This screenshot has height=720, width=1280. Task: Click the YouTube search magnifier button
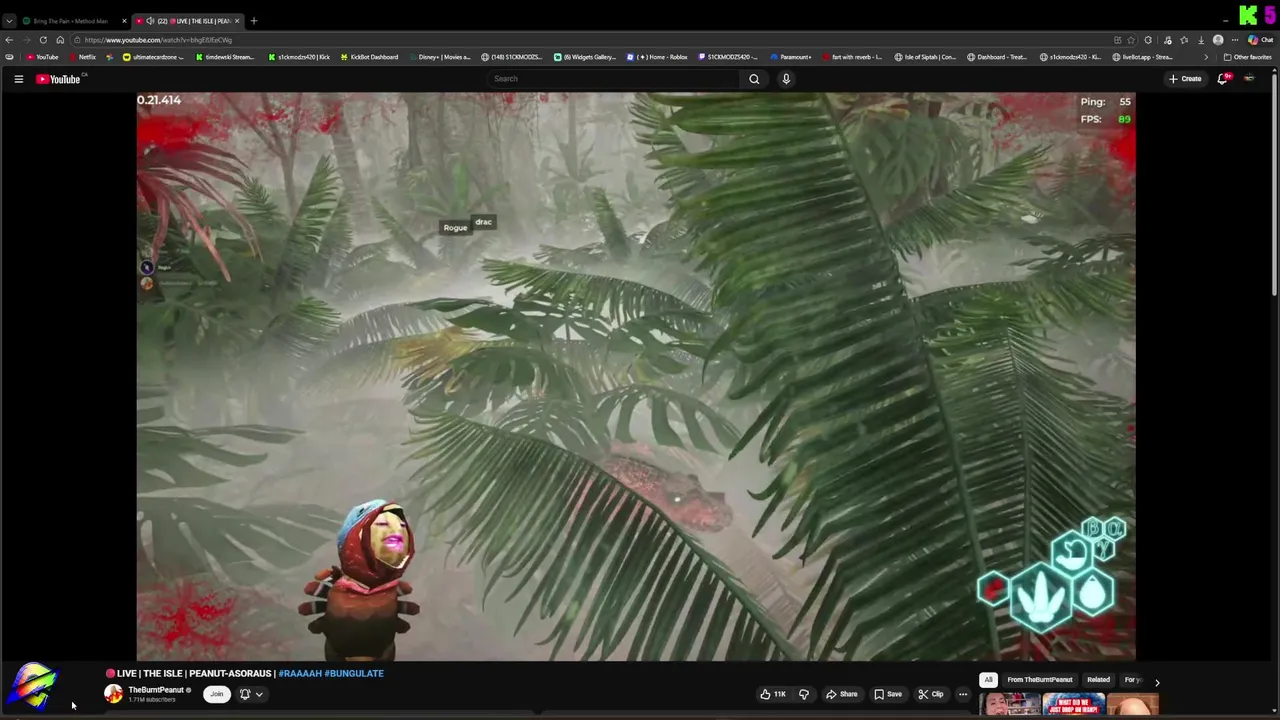point(754,79)
